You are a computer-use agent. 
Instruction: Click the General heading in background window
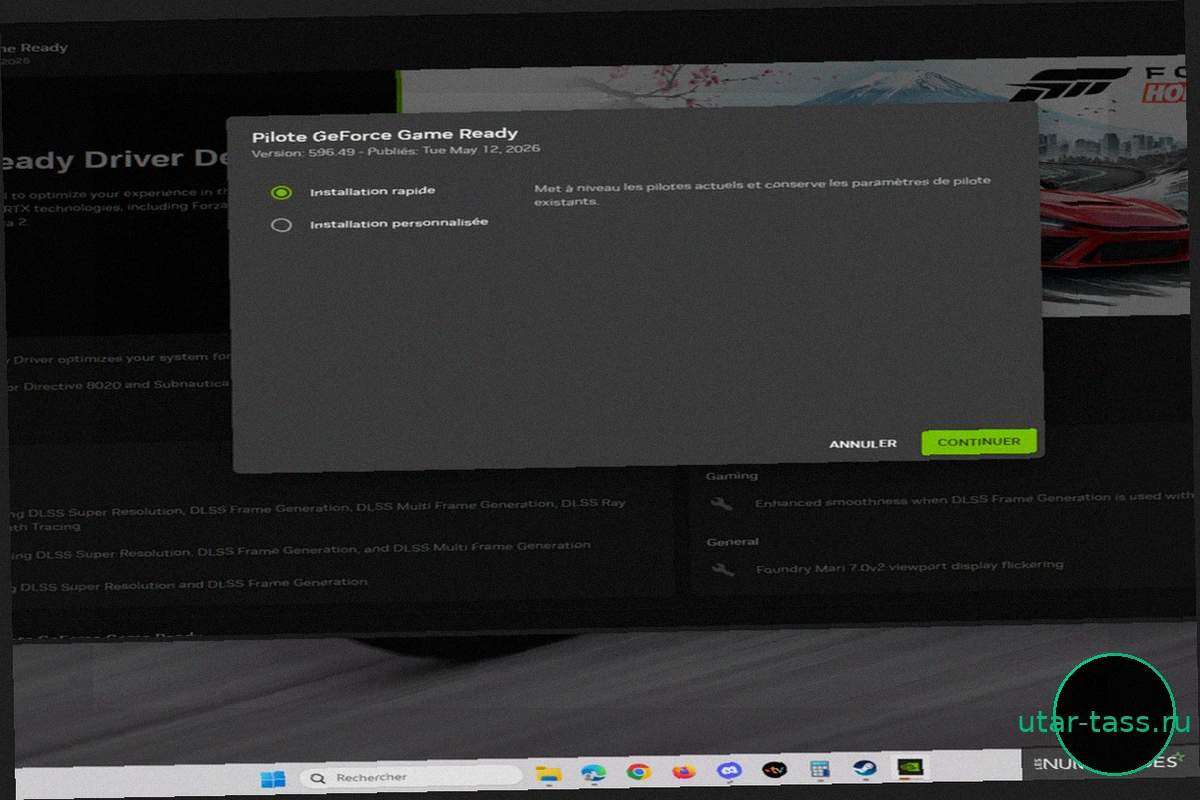coord(732,542)
